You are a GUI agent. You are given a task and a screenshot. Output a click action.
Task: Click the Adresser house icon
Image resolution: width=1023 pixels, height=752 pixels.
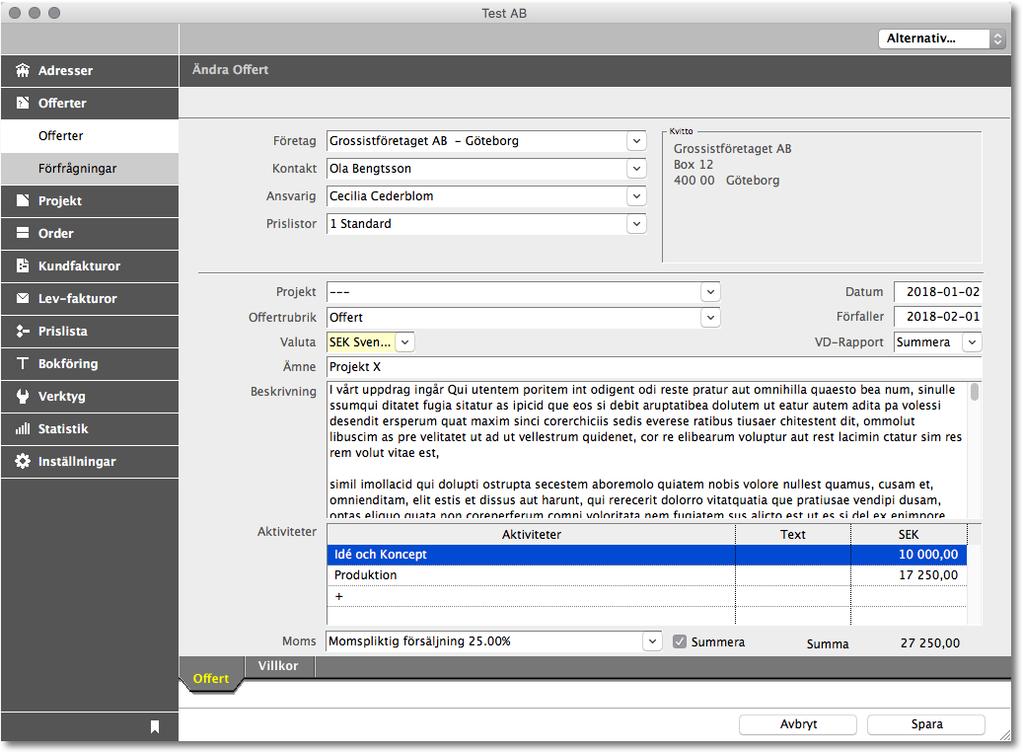[23, 70]
